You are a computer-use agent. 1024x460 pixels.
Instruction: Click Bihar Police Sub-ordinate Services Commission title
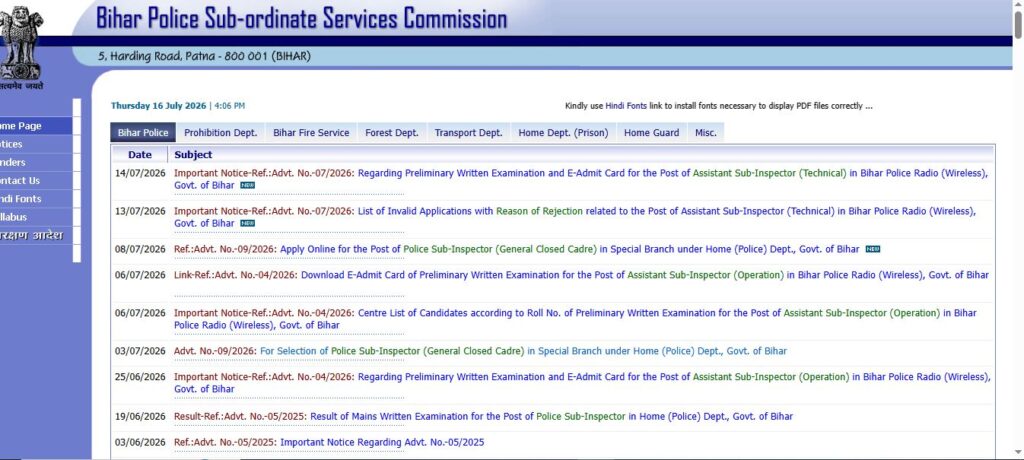(301, 18)
